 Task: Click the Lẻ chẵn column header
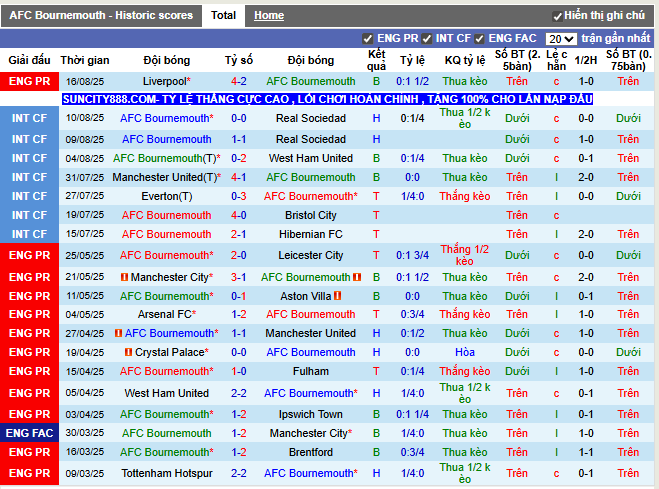556,60
